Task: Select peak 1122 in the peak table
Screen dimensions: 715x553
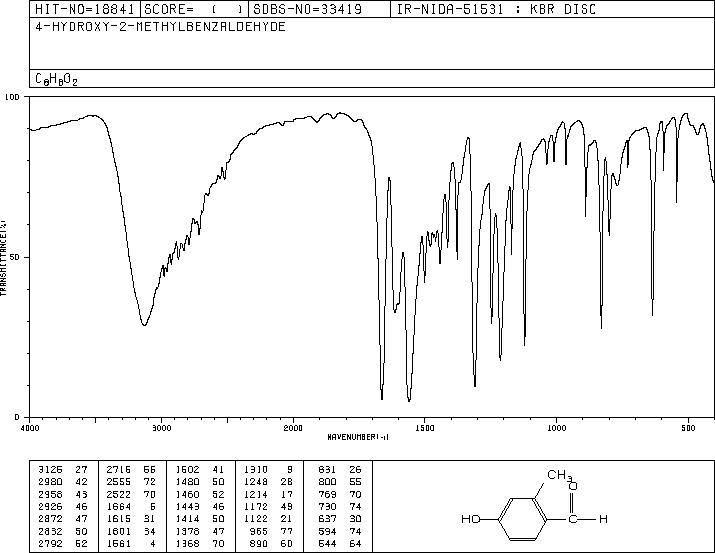Action: coord(256,519)
